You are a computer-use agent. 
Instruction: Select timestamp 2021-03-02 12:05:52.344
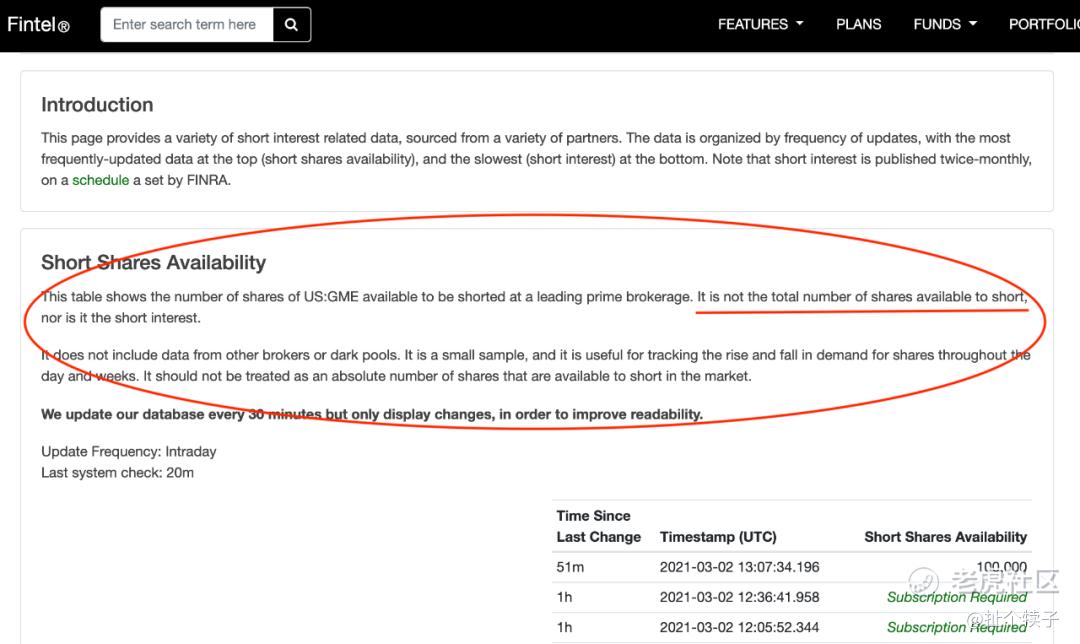click(x=739, y=627)
